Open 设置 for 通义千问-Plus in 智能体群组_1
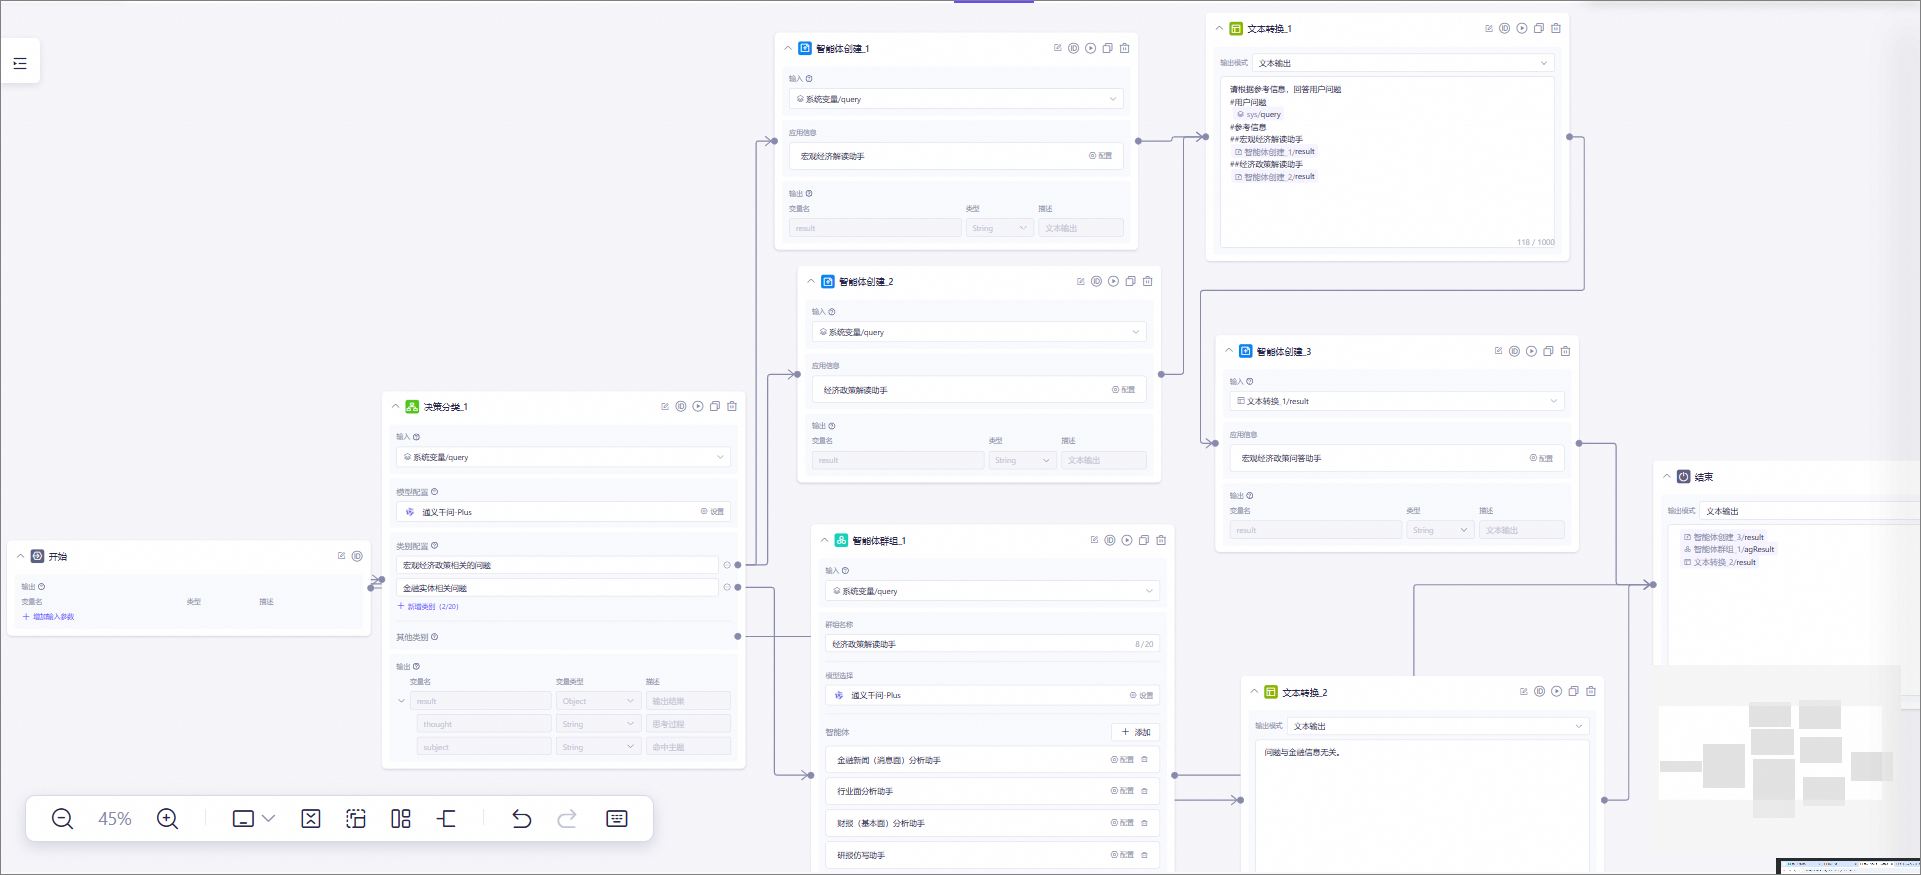 click(x=1141, y=695)
